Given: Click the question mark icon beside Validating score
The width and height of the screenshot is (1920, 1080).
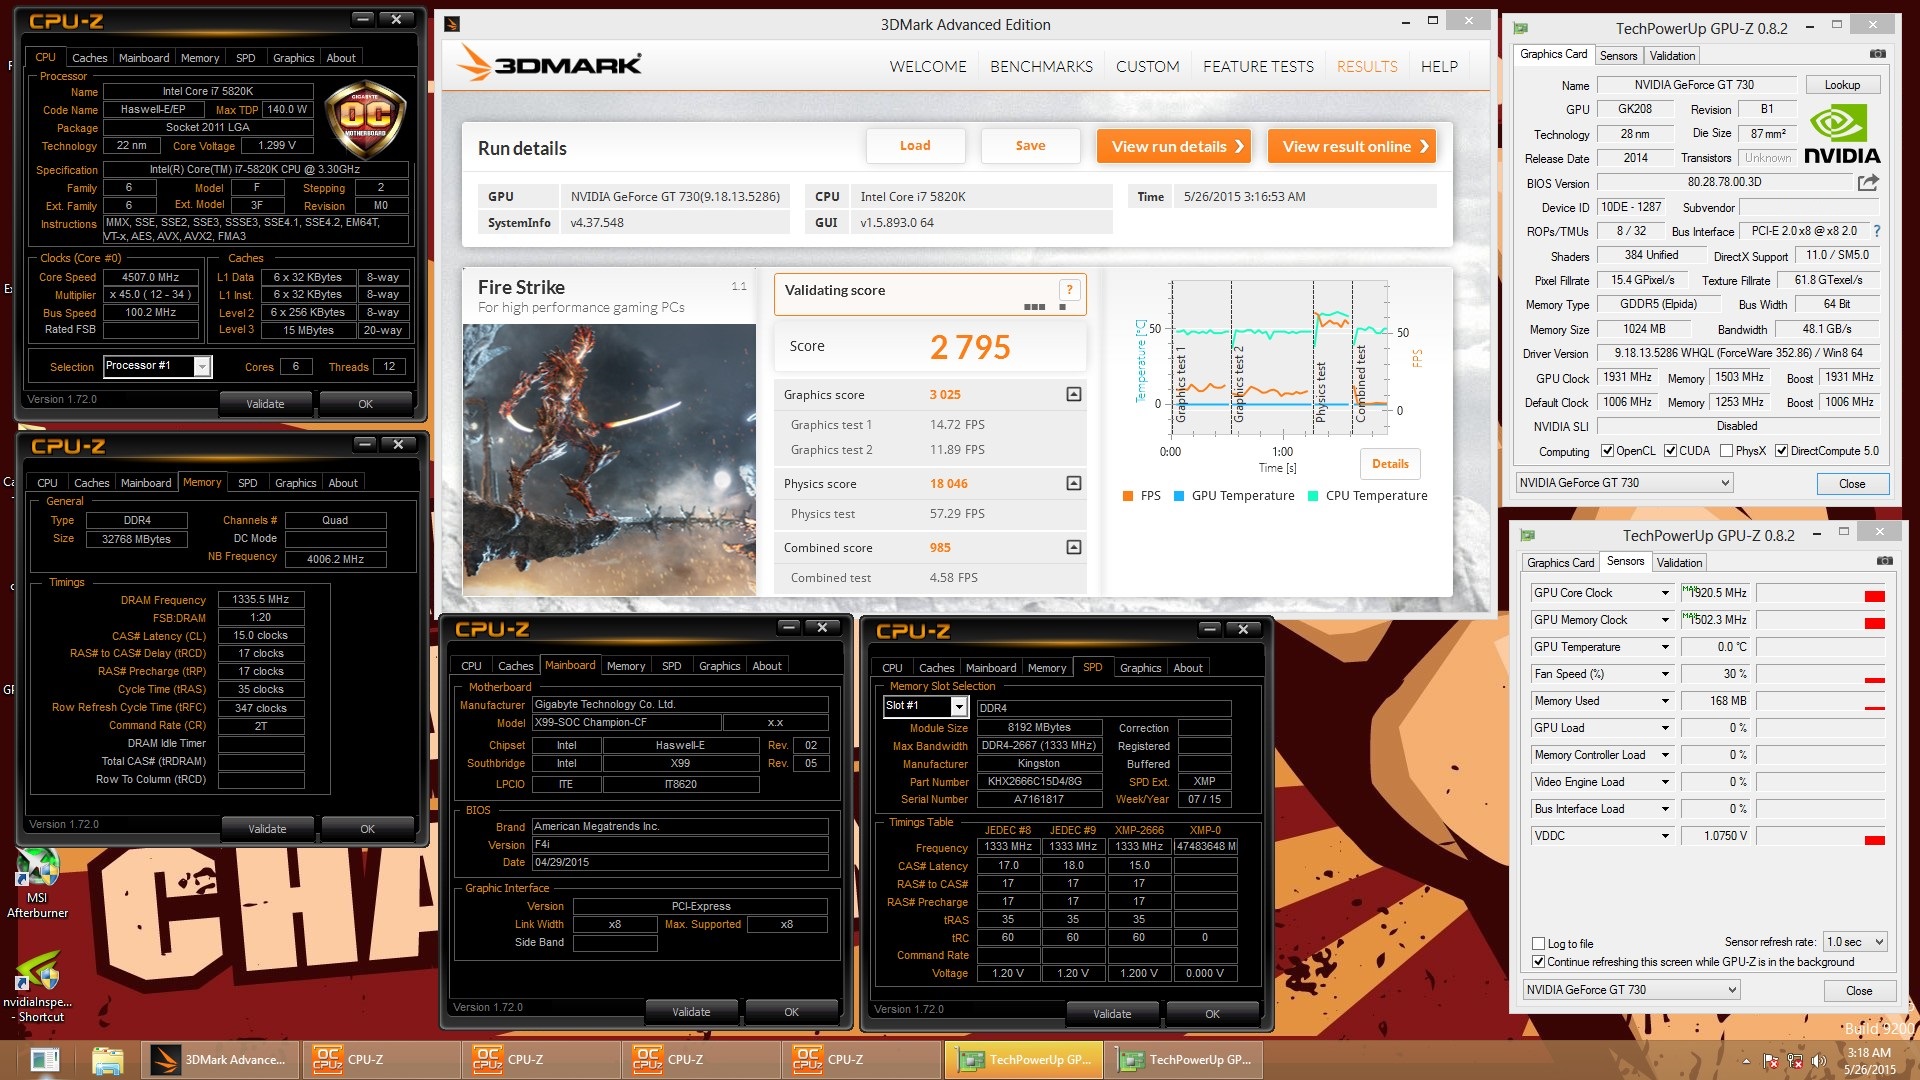Looking at the screenshot, I should [1070, 291].
